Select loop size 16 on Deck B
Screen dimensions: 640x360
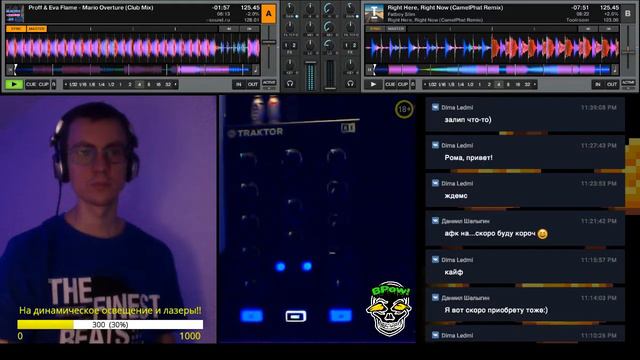coord(518,84)
